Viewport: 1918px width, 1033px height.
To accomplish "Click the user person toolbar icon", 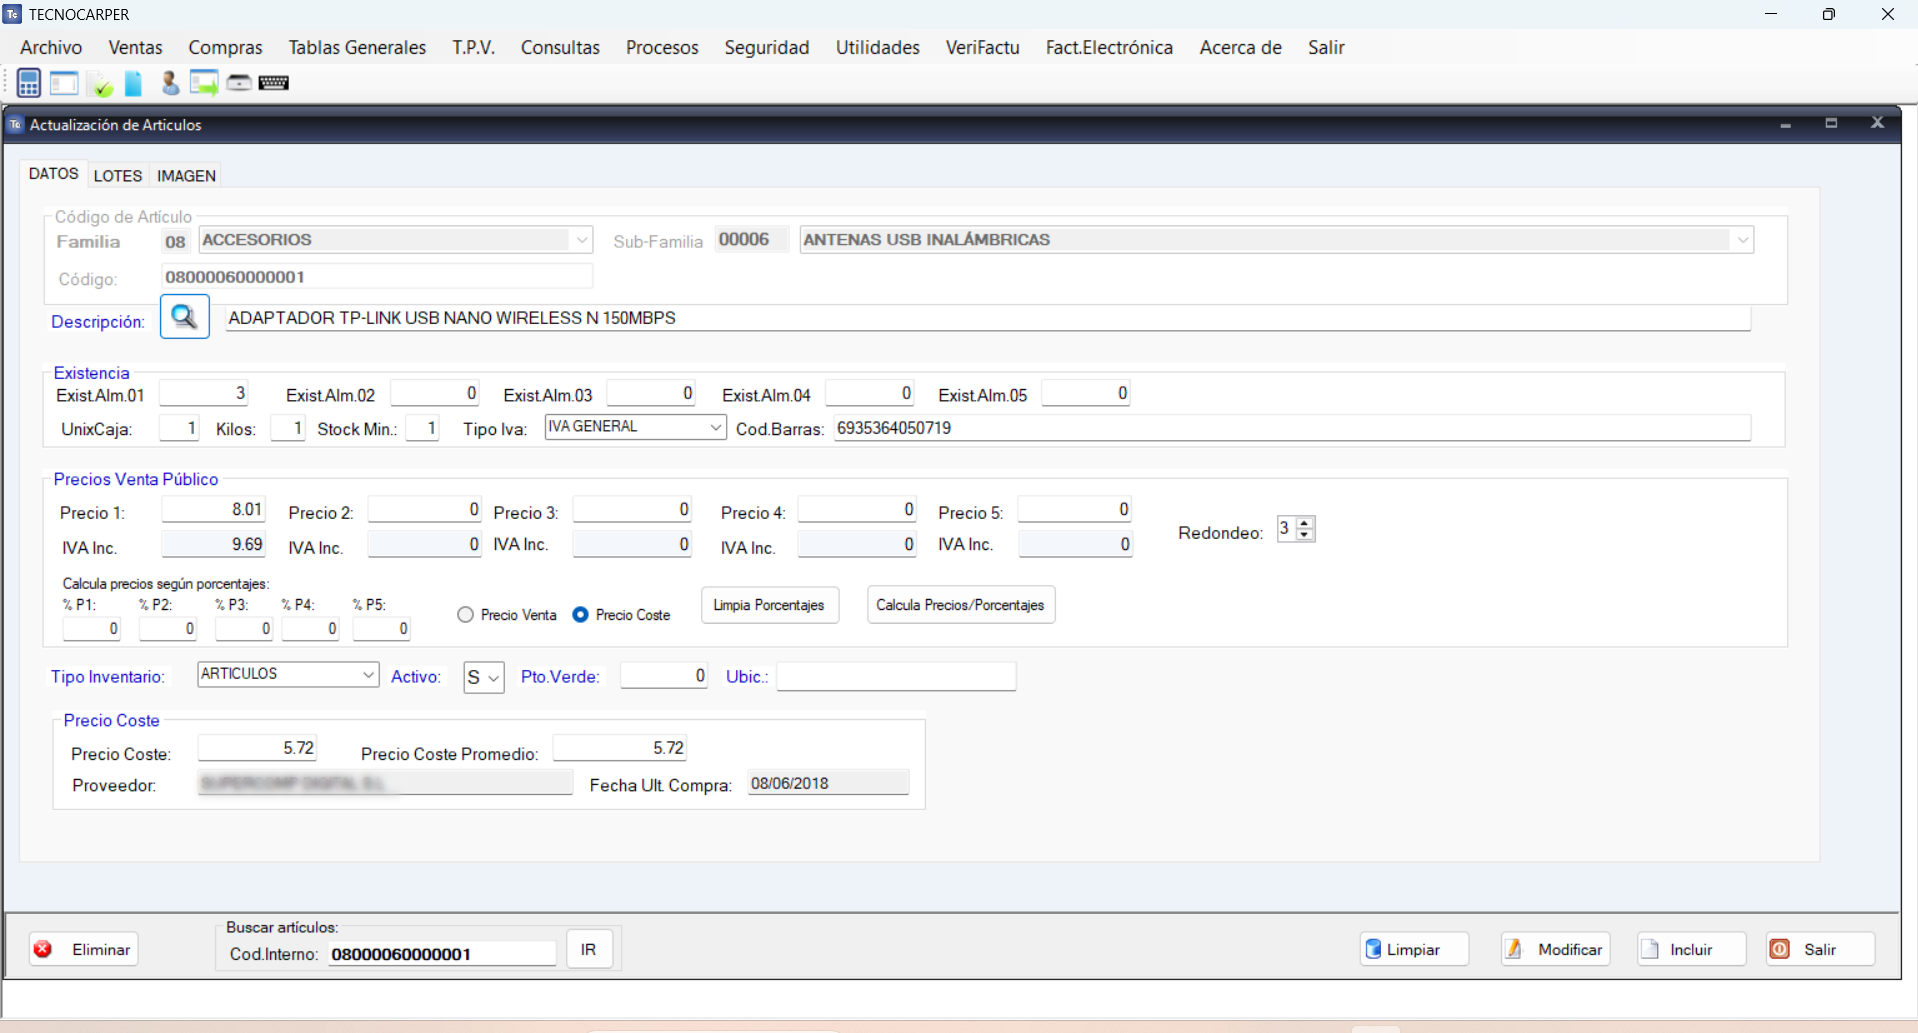I will click(x=170, y=84).
